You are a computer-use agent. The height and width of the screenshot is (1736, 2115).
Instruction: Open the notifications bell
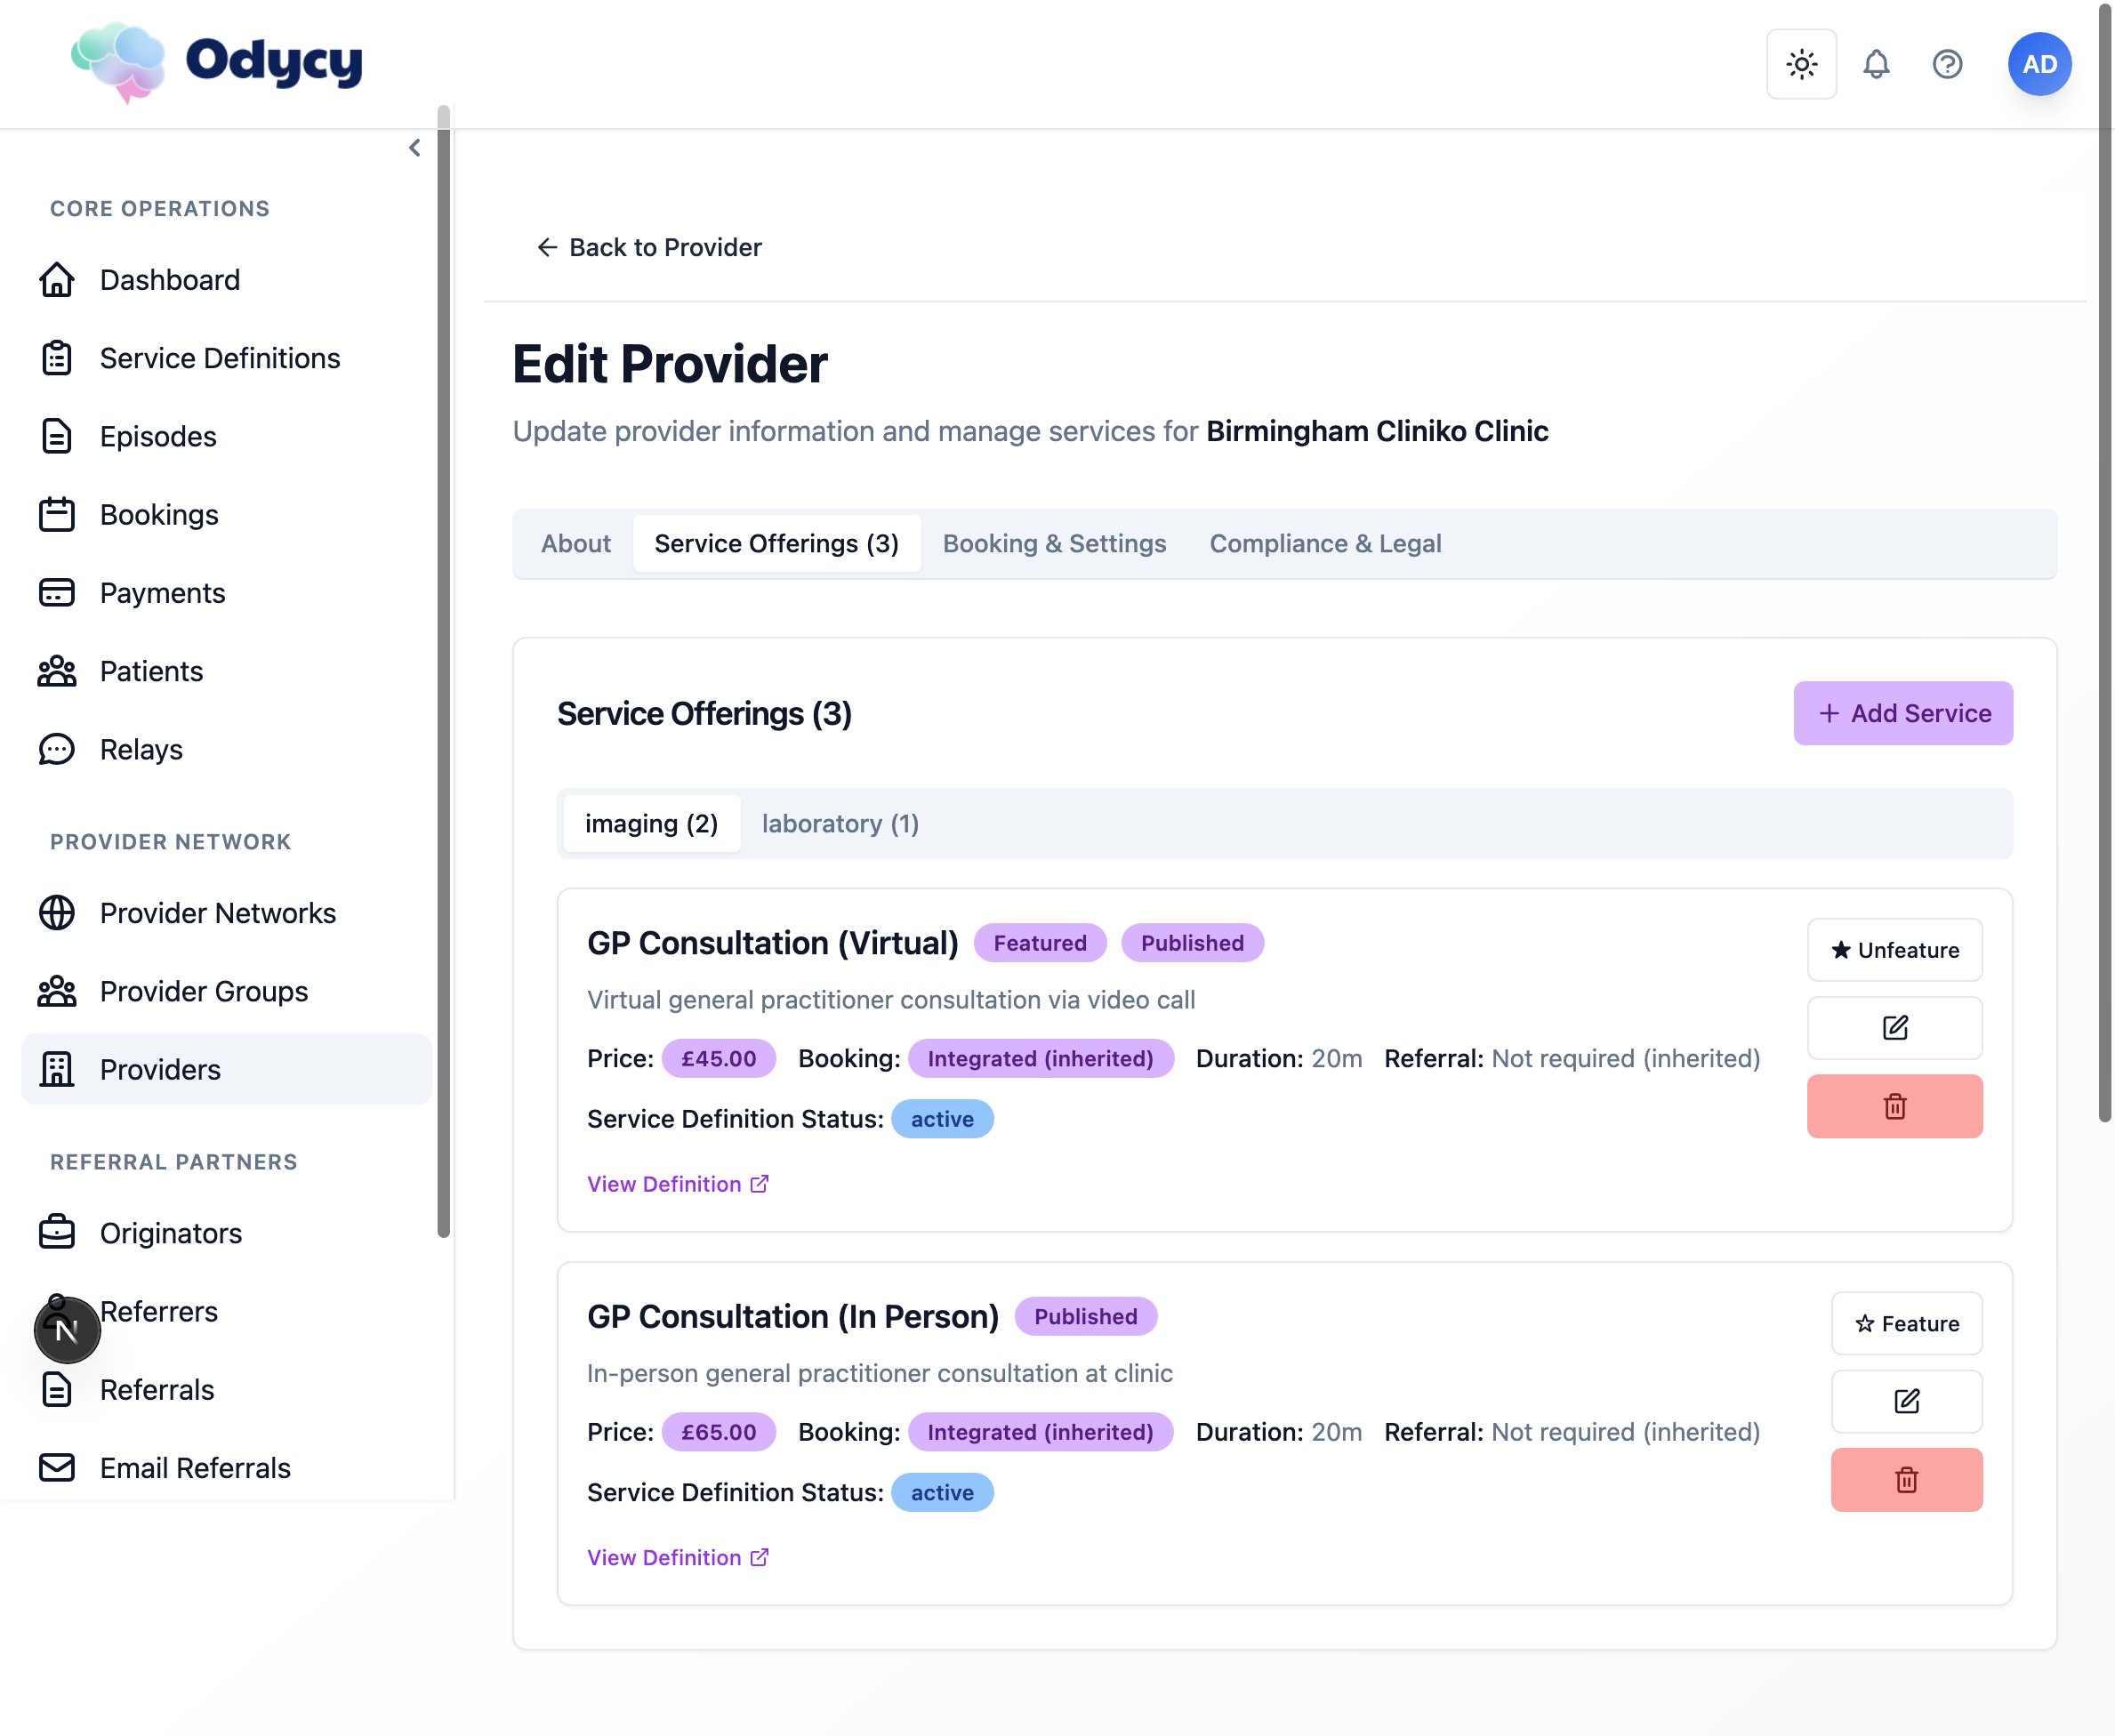coord(1875,65)
